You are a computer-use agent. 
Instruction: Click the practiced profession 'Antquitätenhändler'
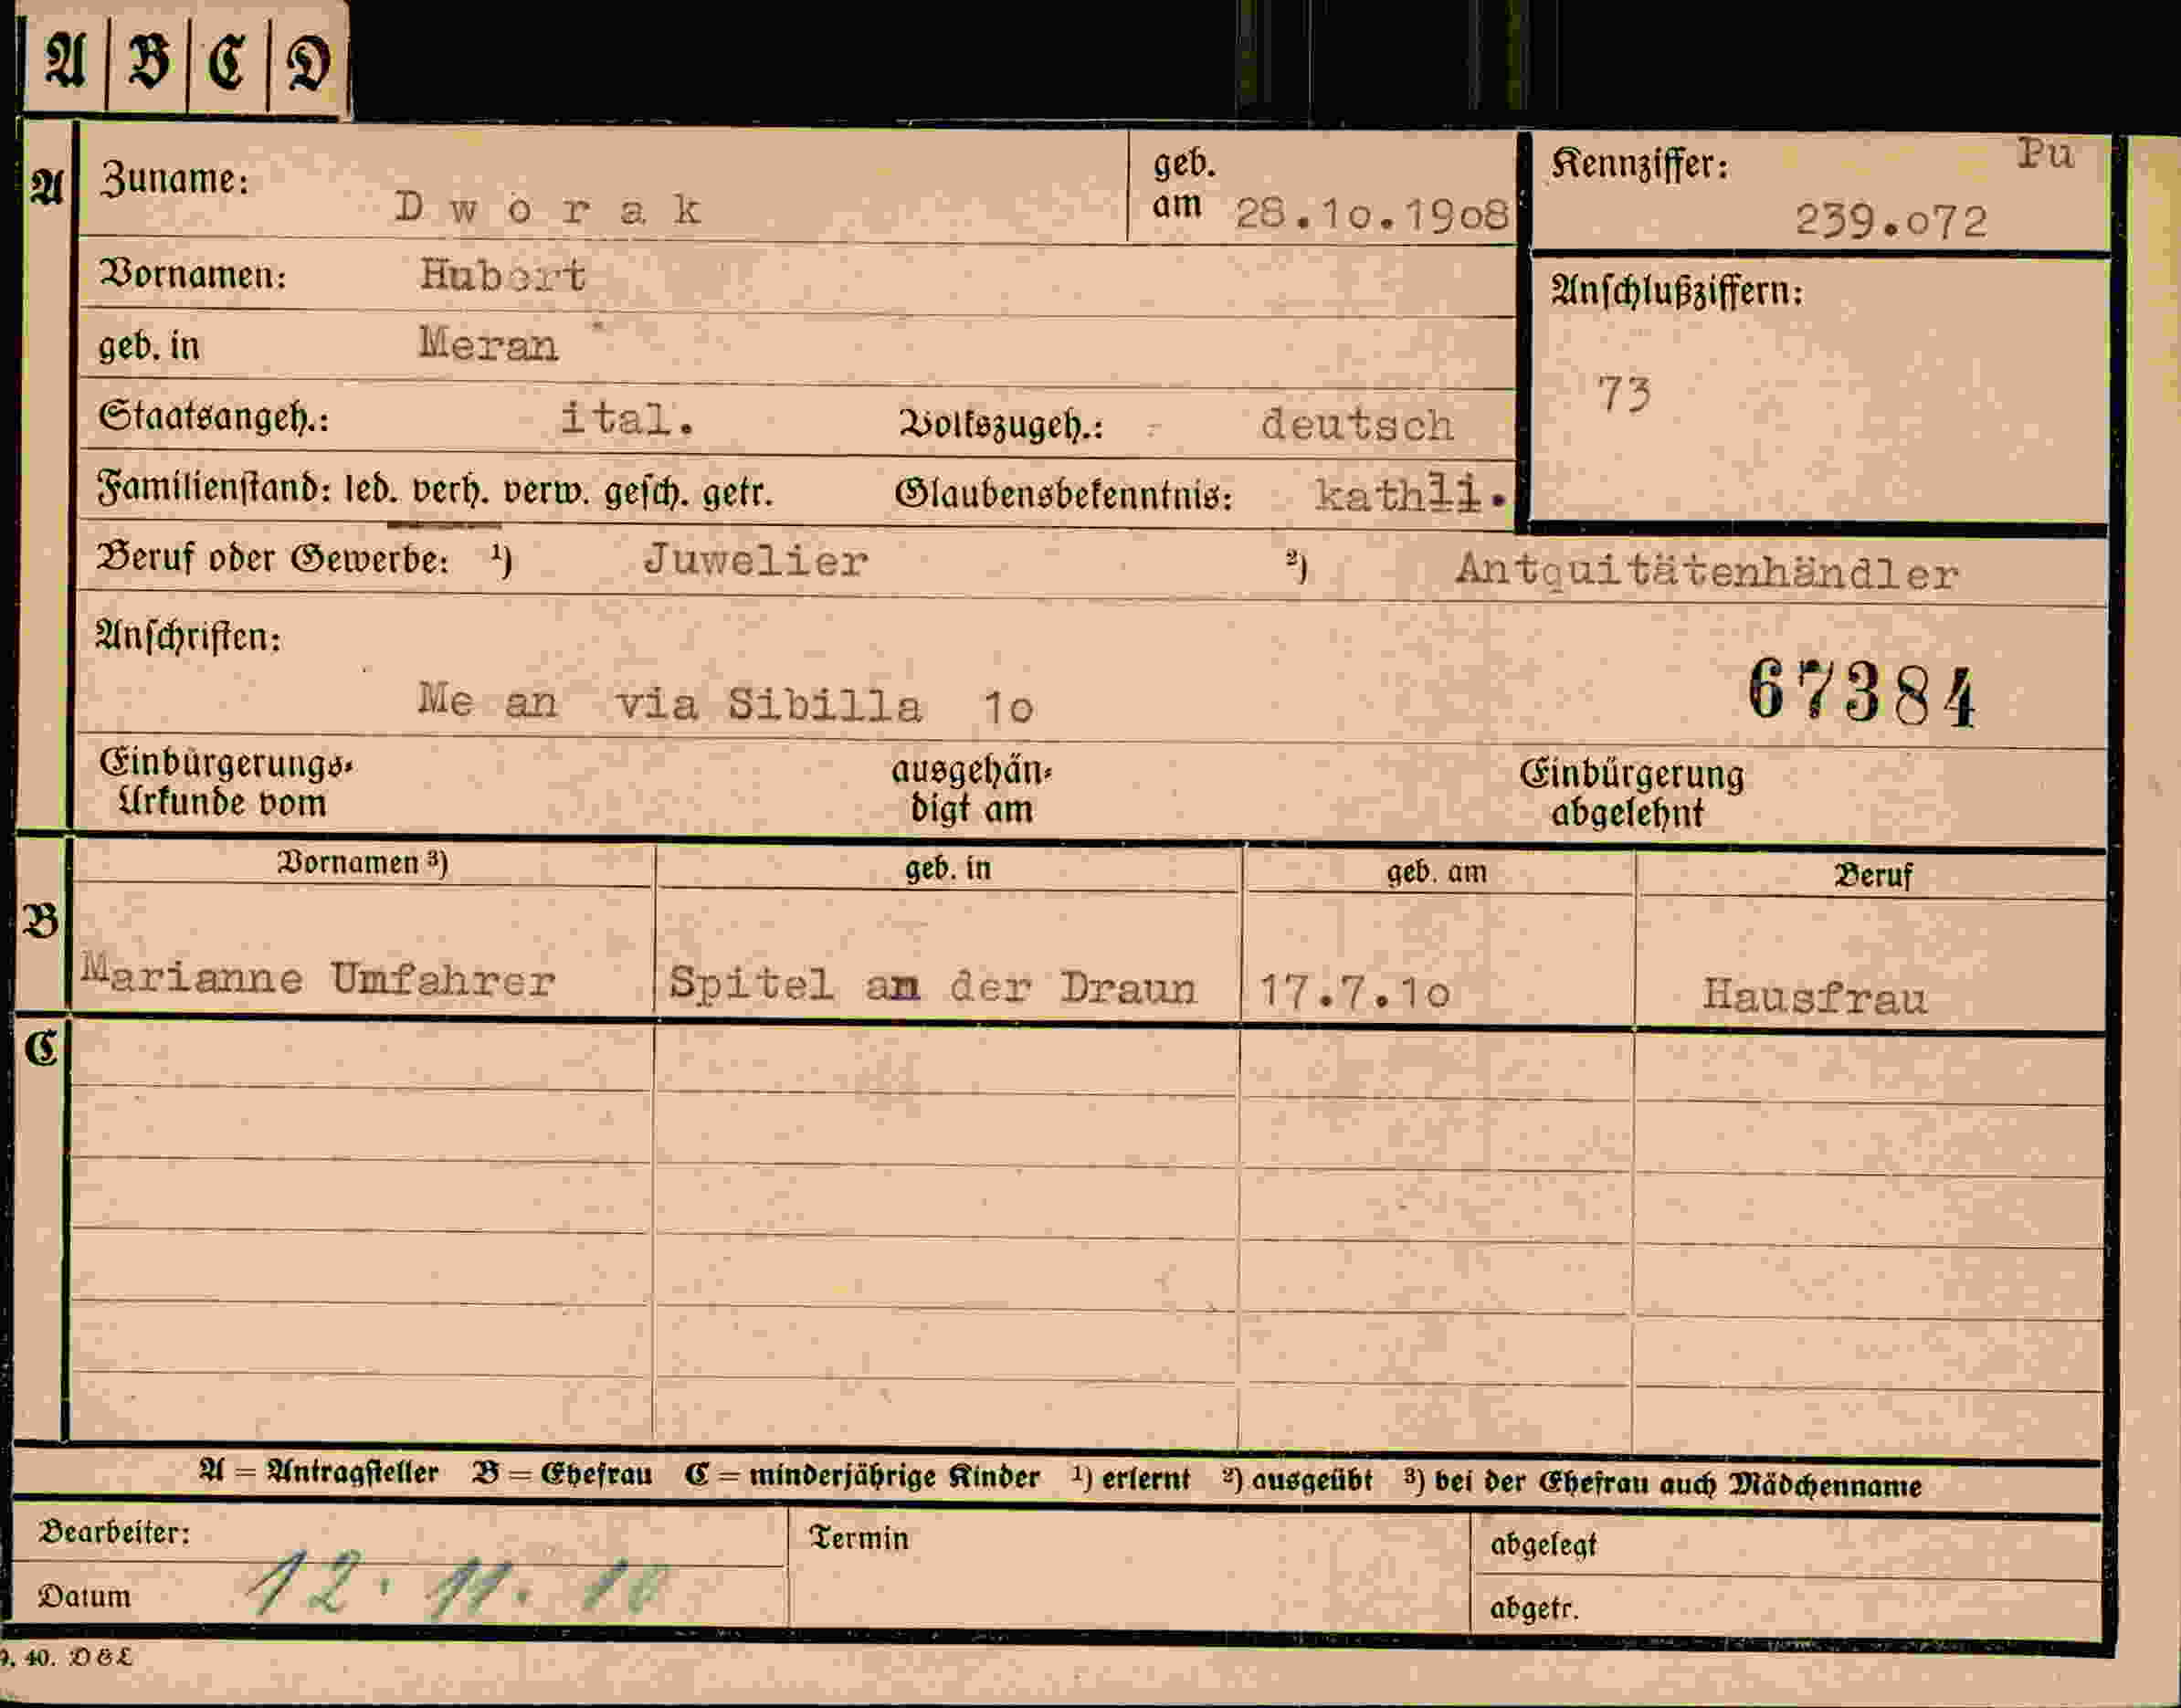(1706, 571)
